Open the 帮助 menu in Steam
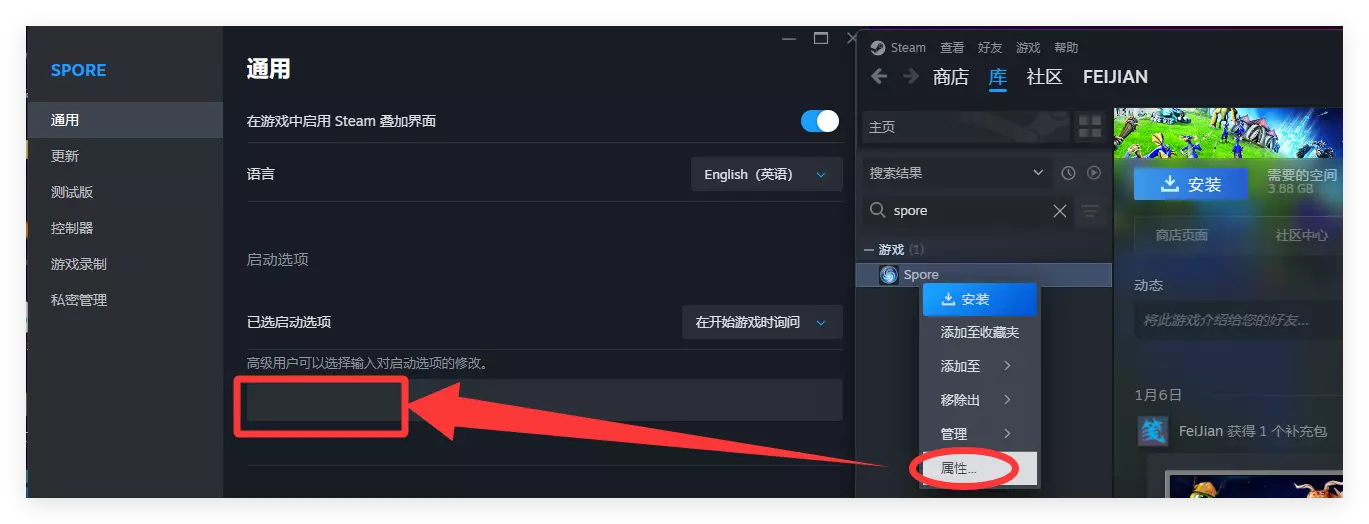 point(1066,47)
